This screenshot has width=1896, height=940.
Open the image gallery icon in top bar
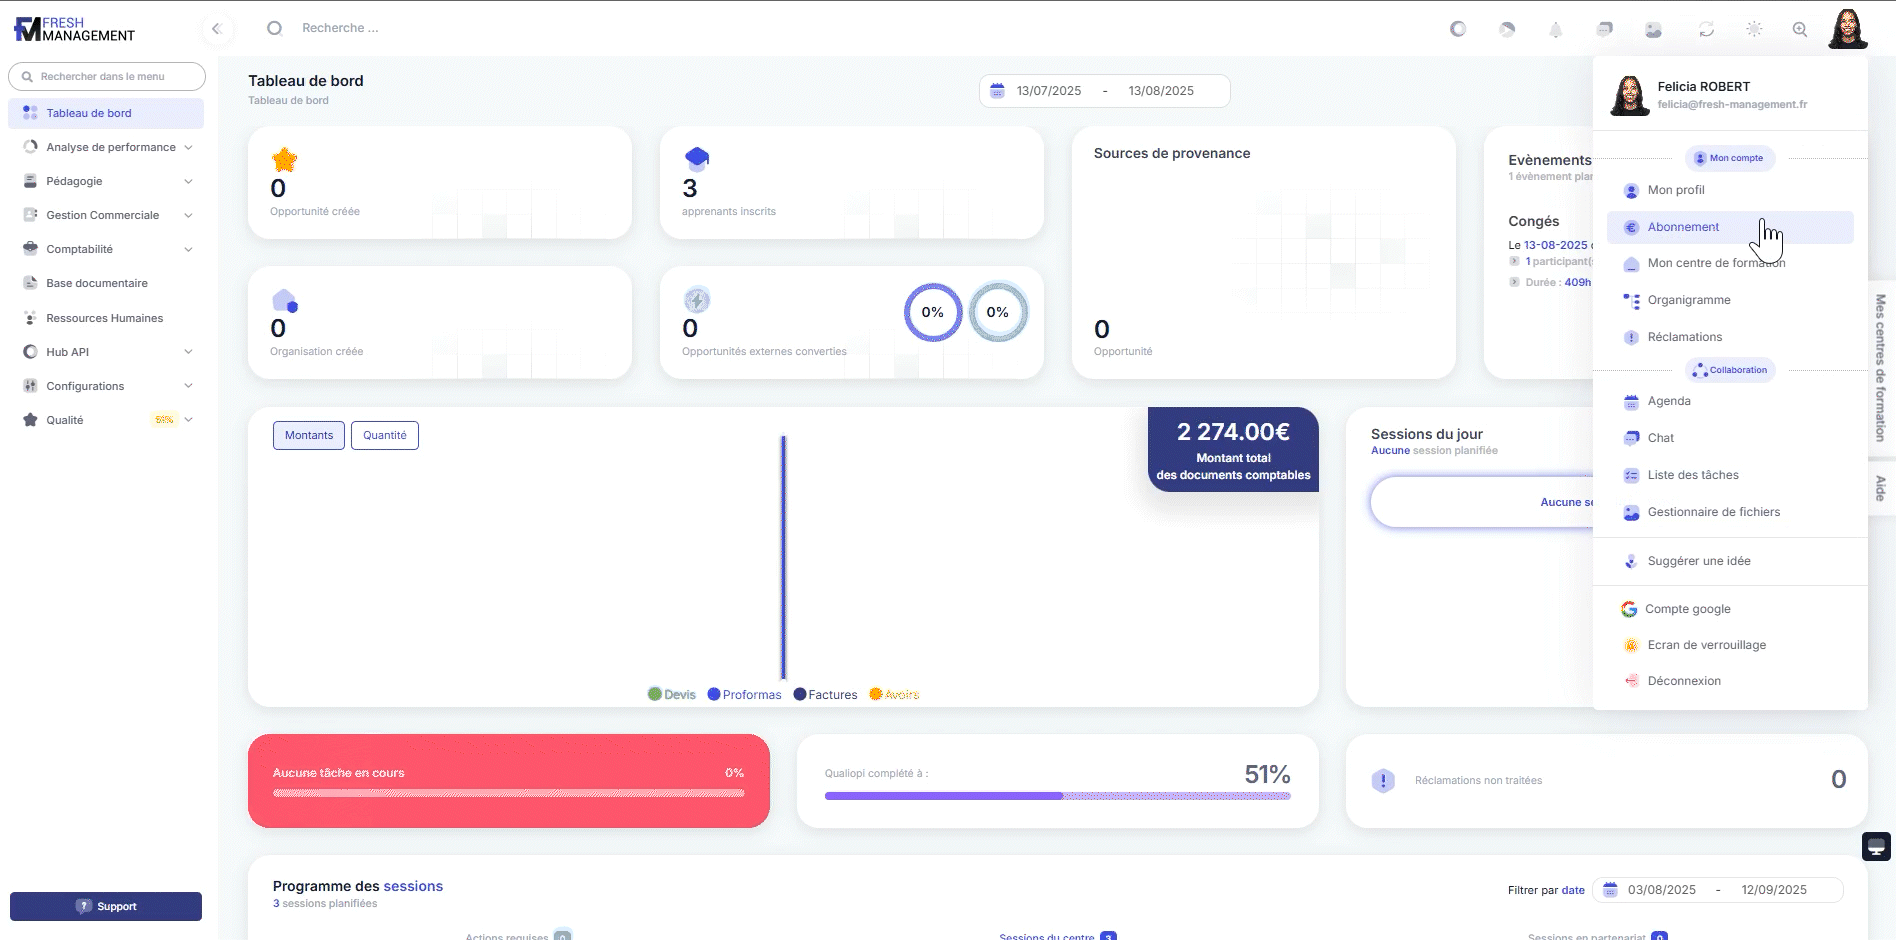tap(1654, 30)
